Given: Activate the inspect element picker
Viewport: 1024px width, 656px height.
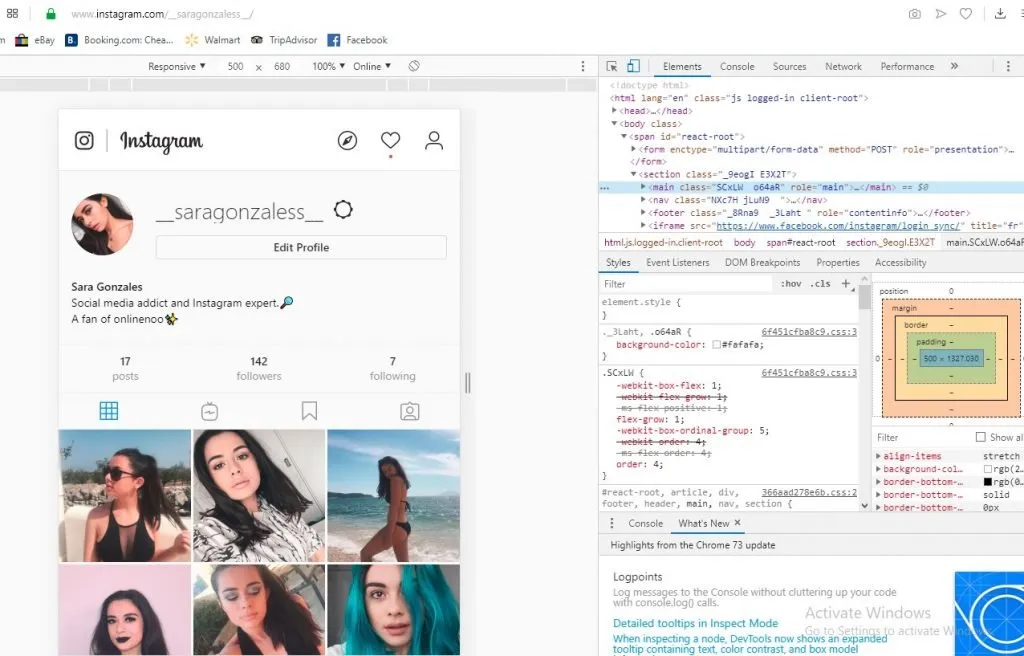Looking at the screenshot, I should pos(612,66).
